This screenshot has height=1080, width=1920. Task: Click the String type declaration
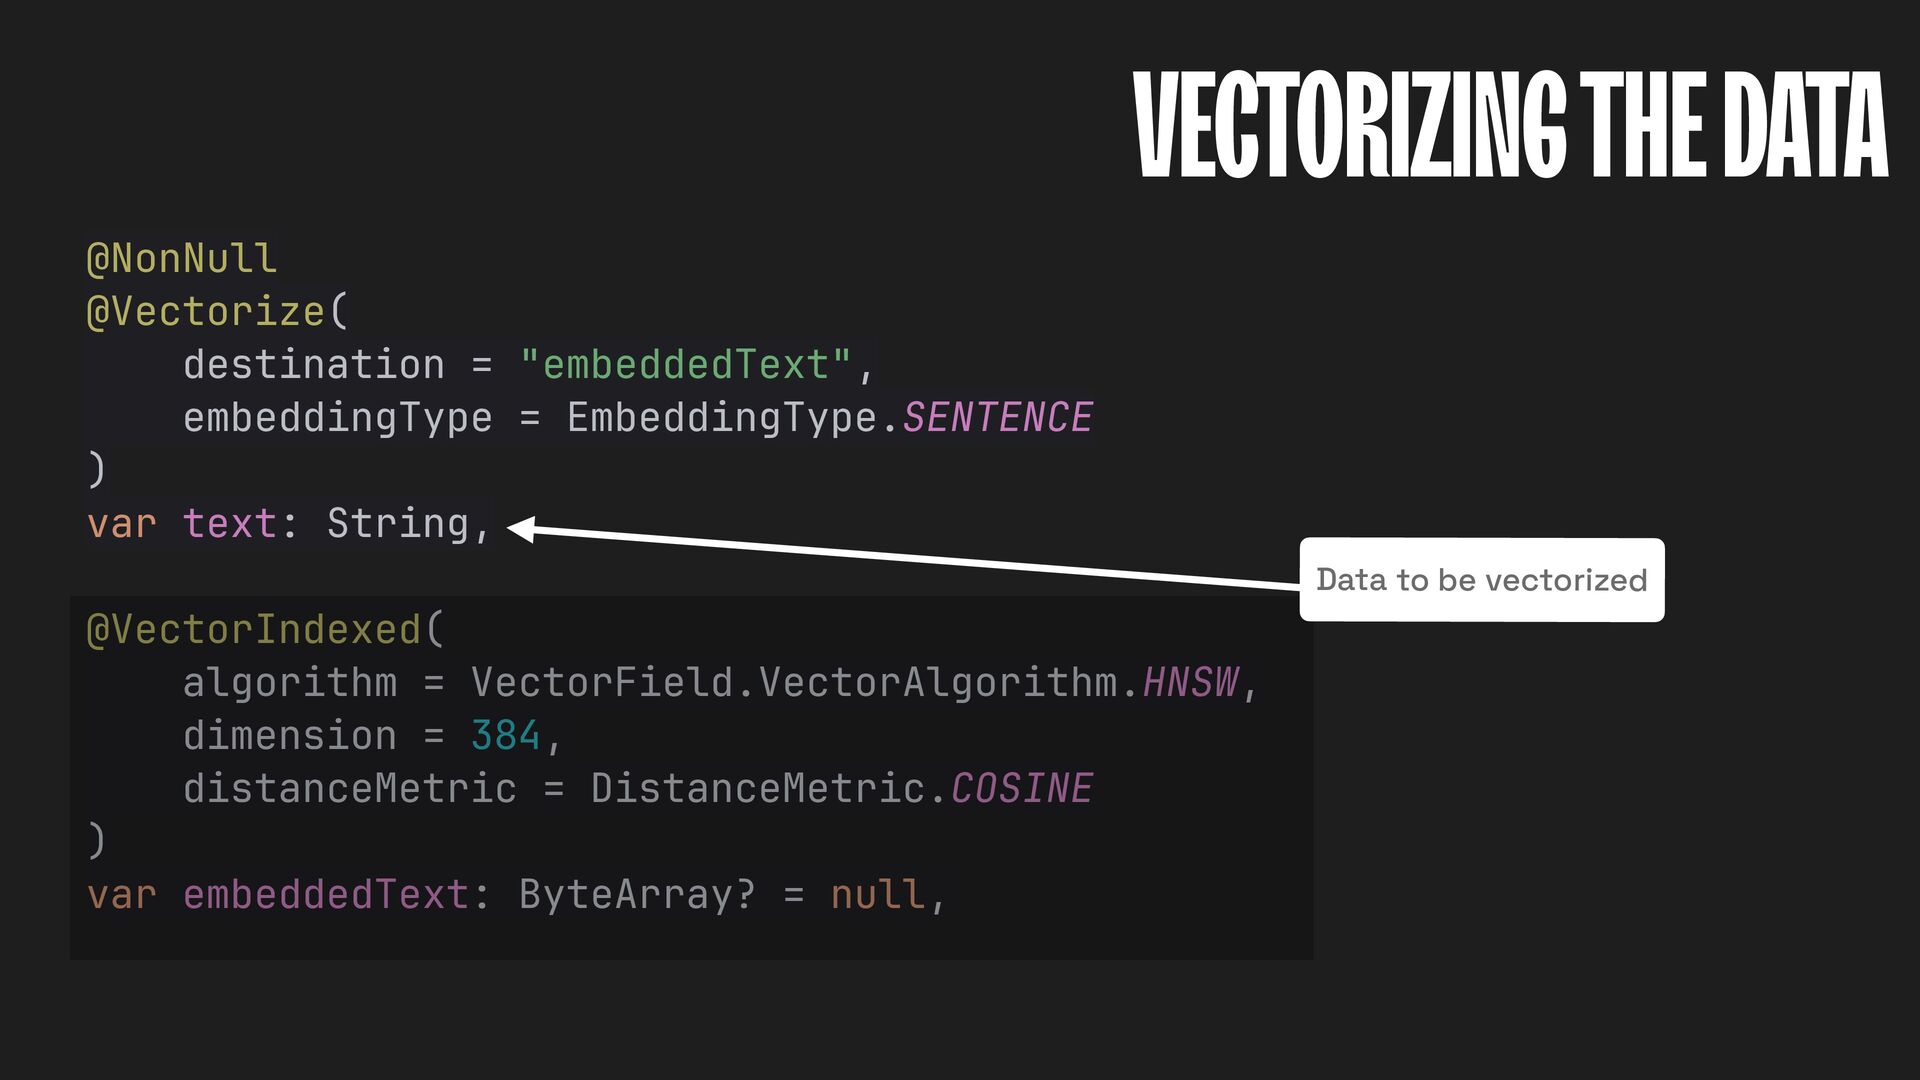(398, 524)
